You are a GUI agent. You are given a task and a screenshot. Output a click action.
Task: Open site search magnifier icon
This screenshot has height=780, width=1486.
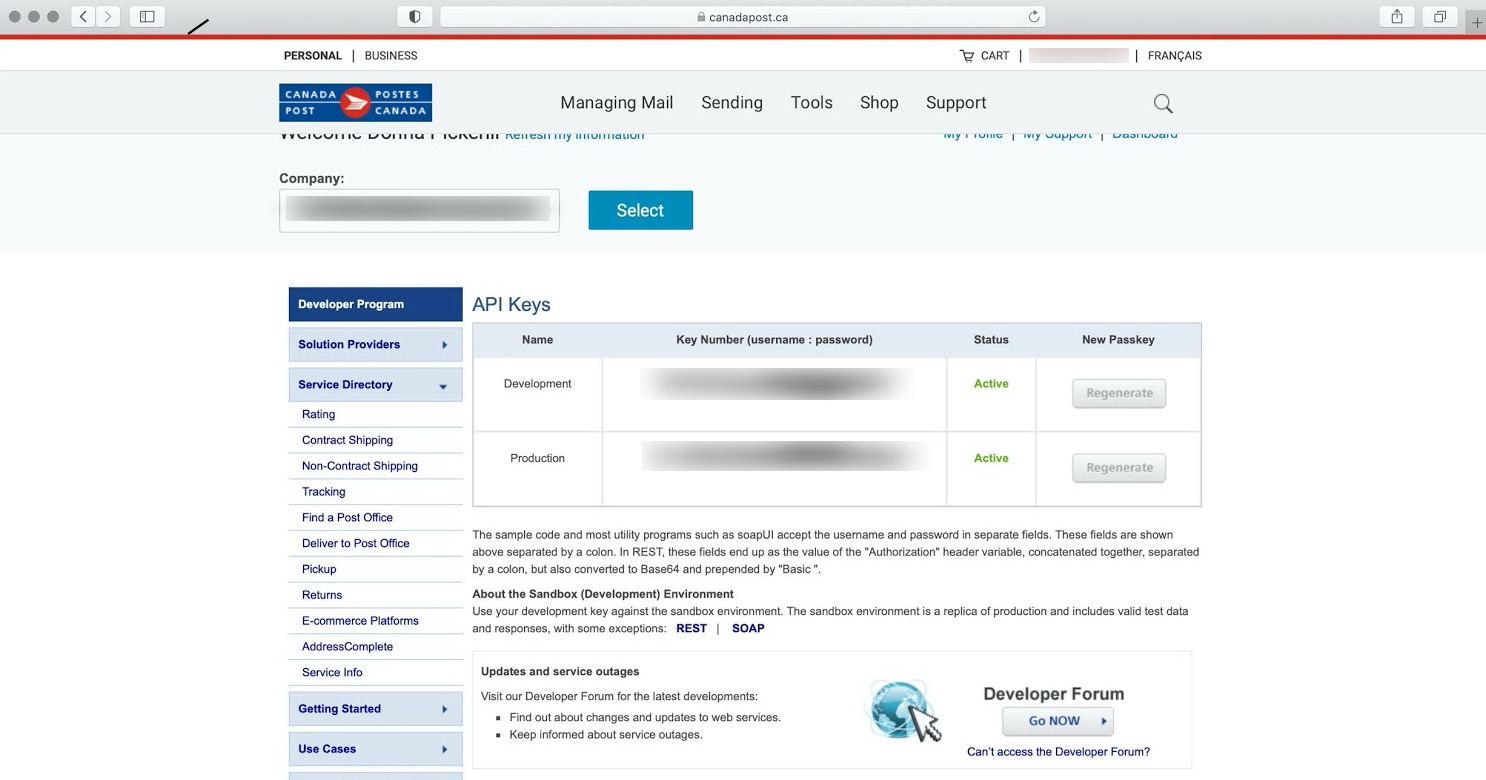[1163, 103]
